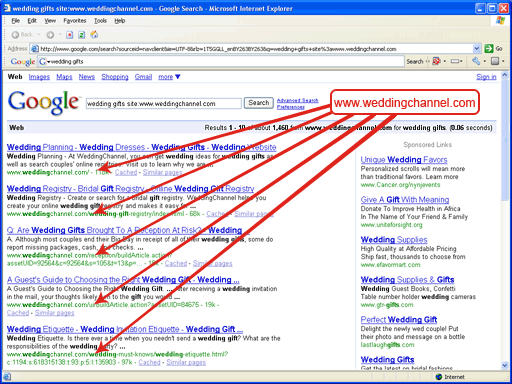
Task: Click the vertical scrollbar thumb
Action: pyautogui.click(x=505, y=139)
